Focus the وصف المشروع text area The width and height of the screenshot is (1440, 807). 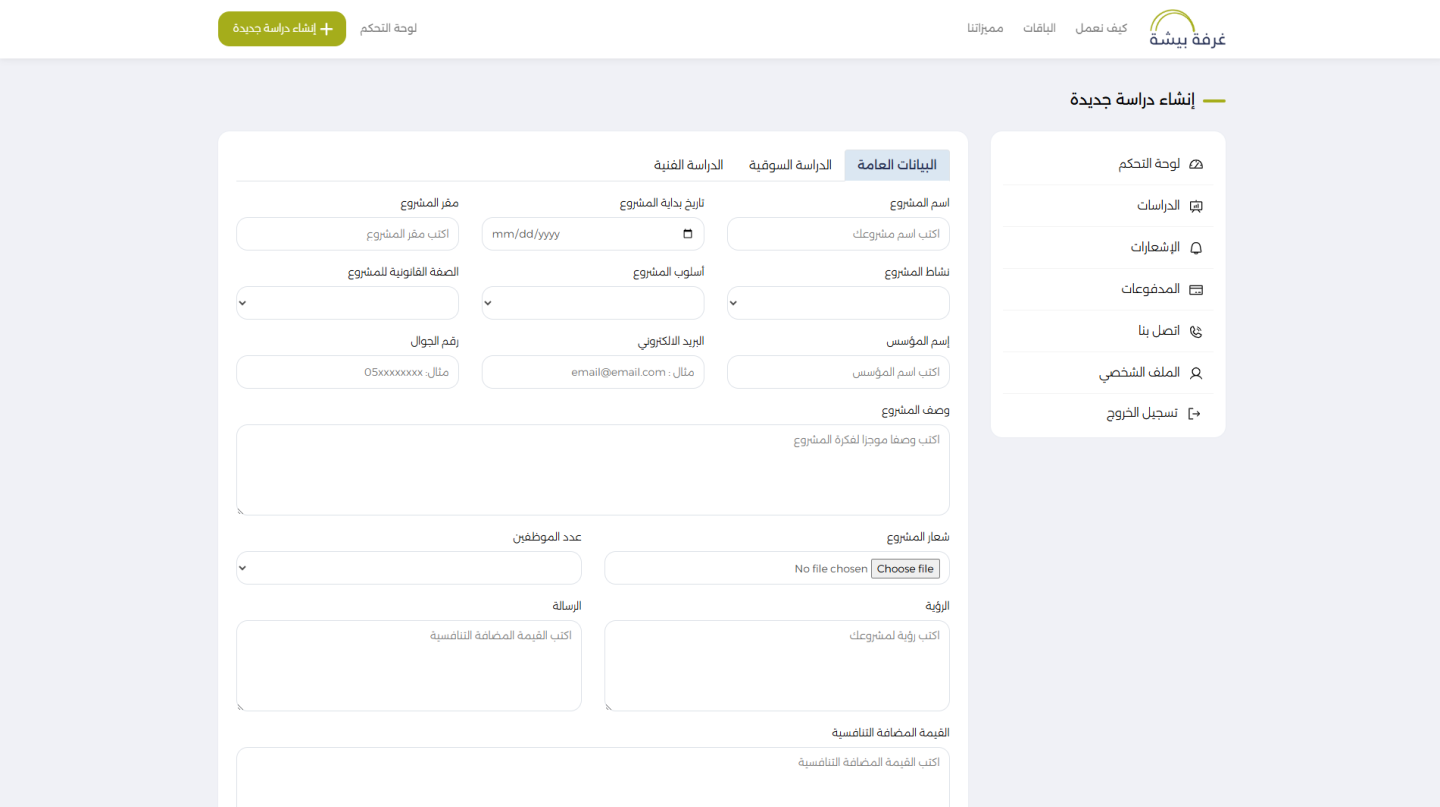[592, 470]
